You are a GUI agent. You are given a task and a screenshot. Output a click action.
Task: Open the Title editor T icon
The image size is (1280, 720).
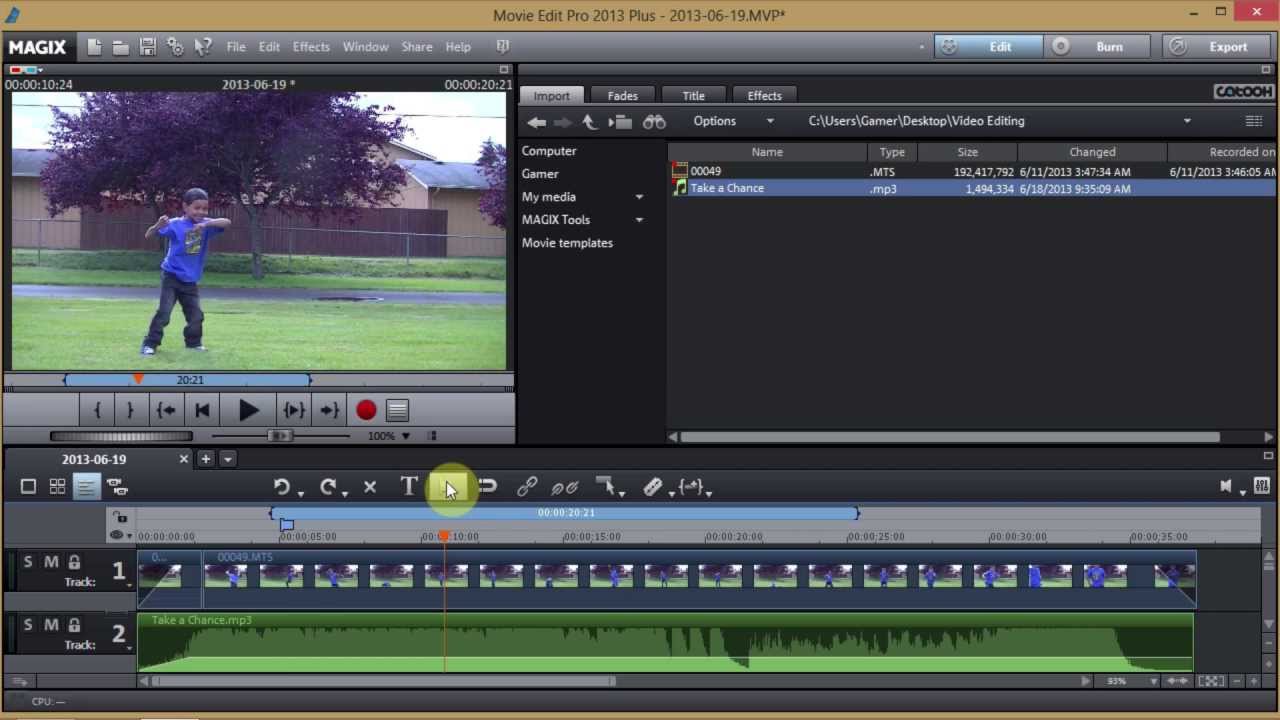409,487
